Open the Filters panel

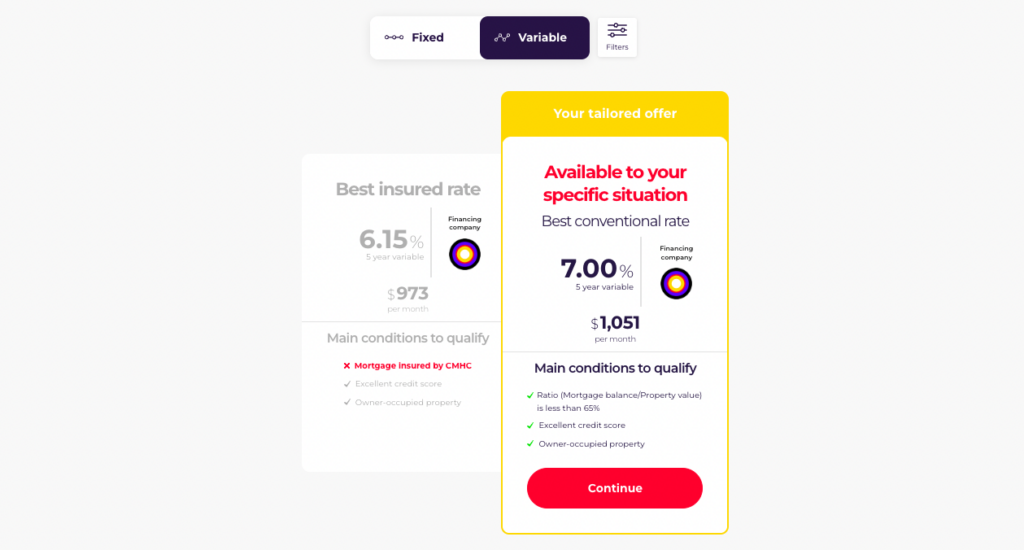click(617, 37)
